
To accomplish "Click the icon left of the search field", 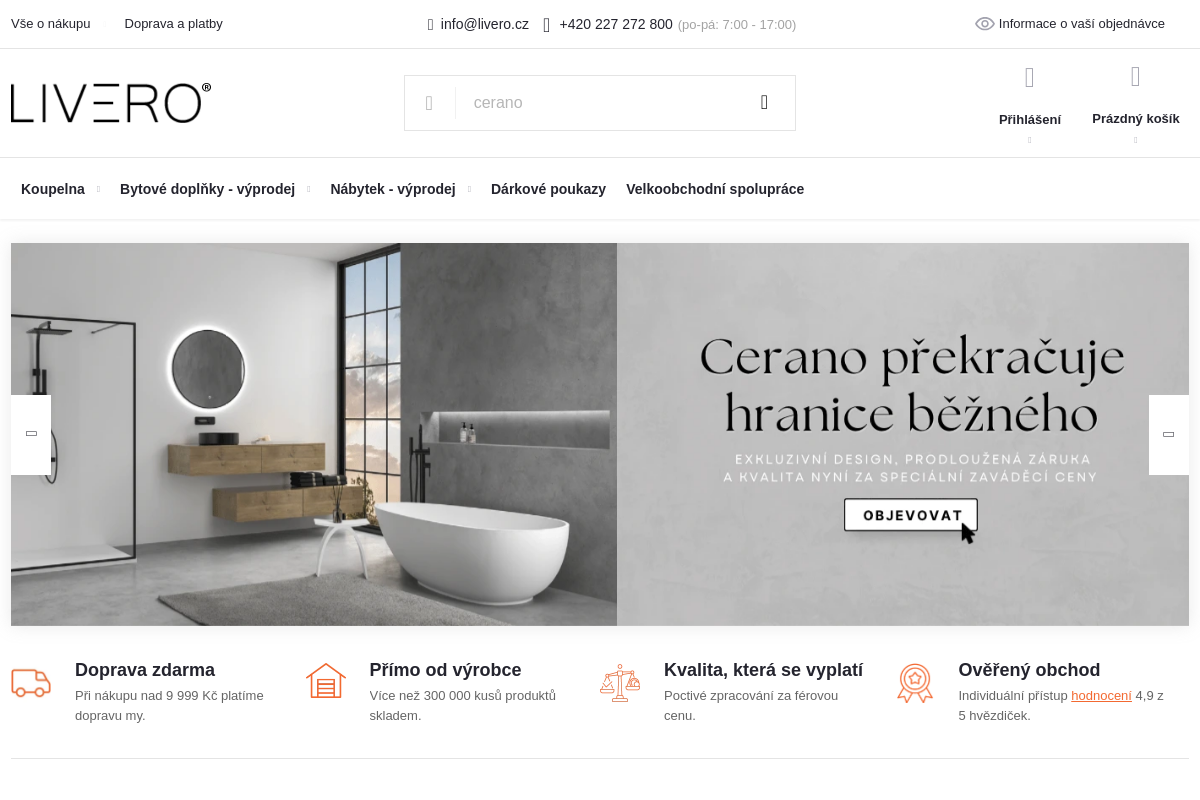I will click(429, 103).
